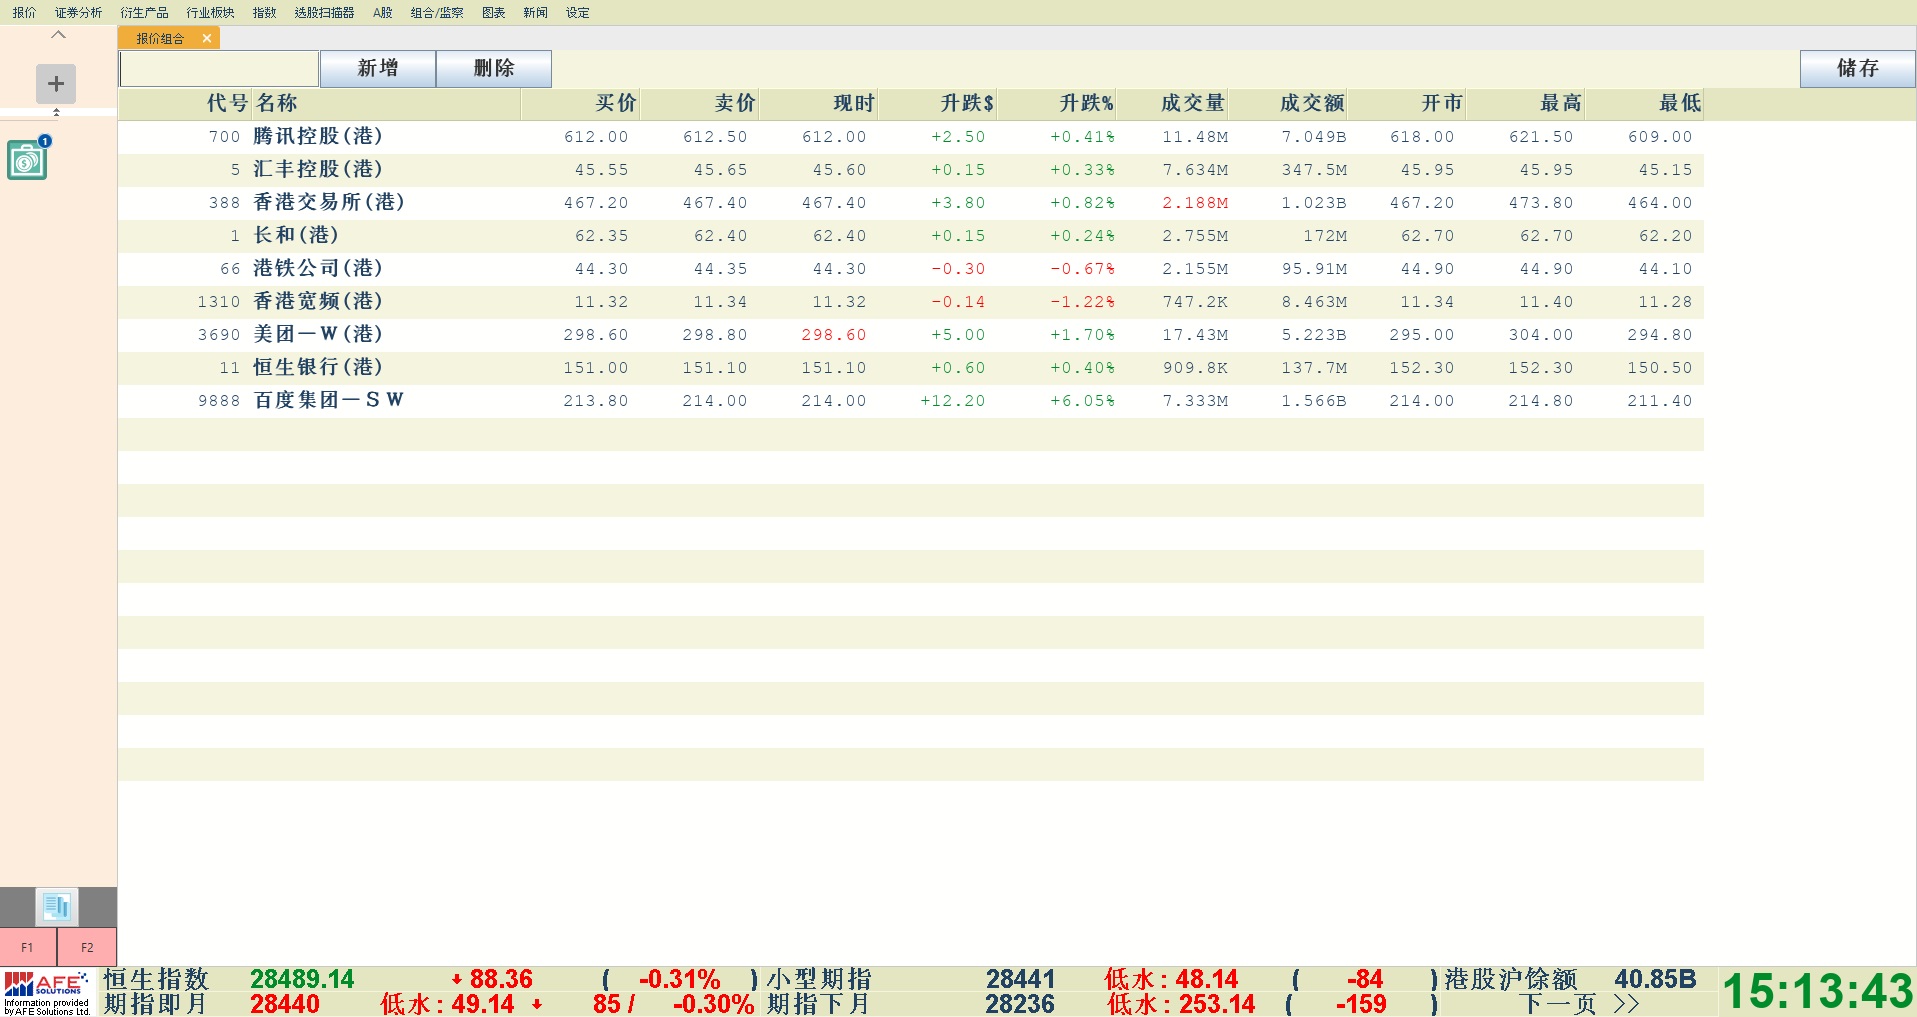Image resolution: width=1917 pixels, height=1017 pixels.
Task: Select the 腾讯控股(港) row
Action: (911, 137)
